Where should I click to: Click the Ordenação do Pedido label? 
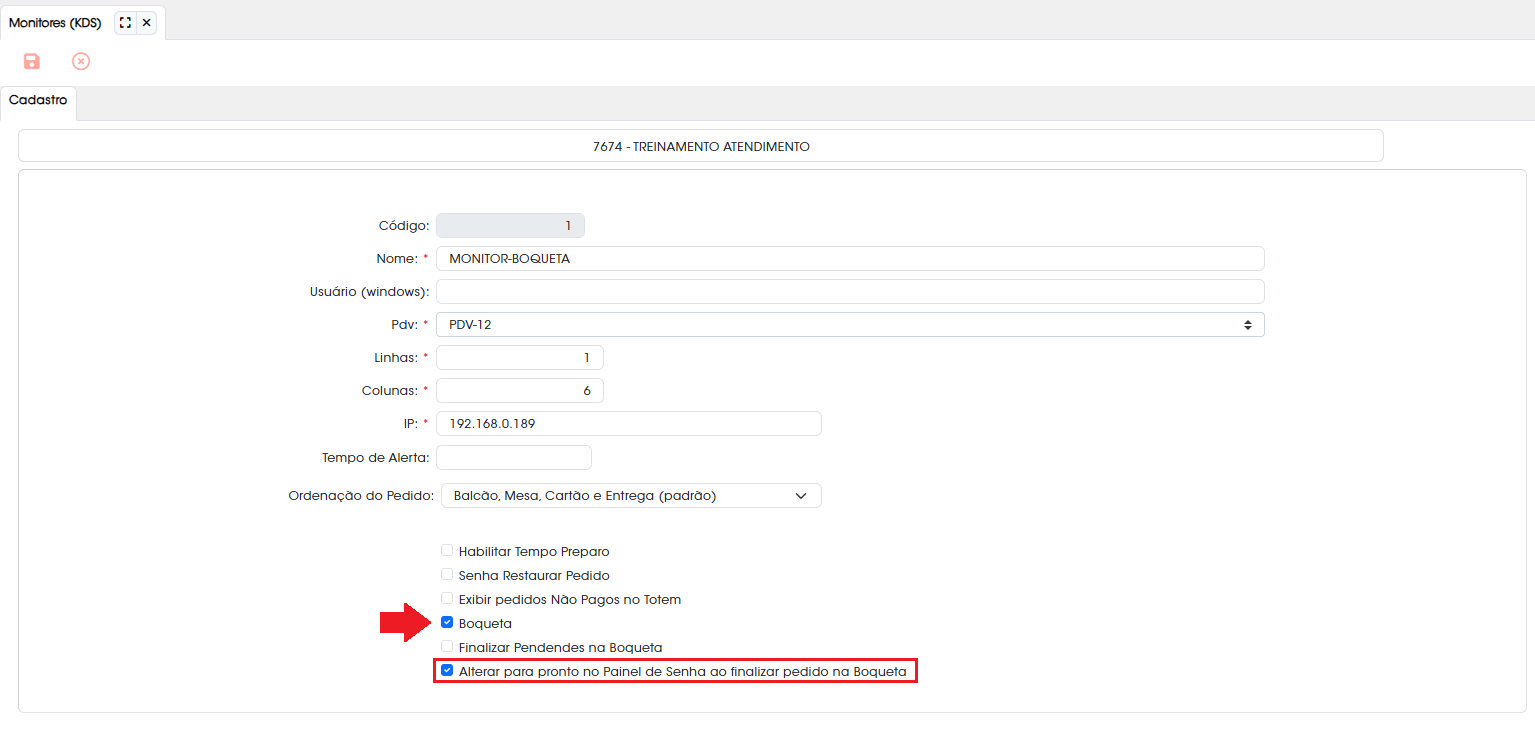(x=361, y=495)
